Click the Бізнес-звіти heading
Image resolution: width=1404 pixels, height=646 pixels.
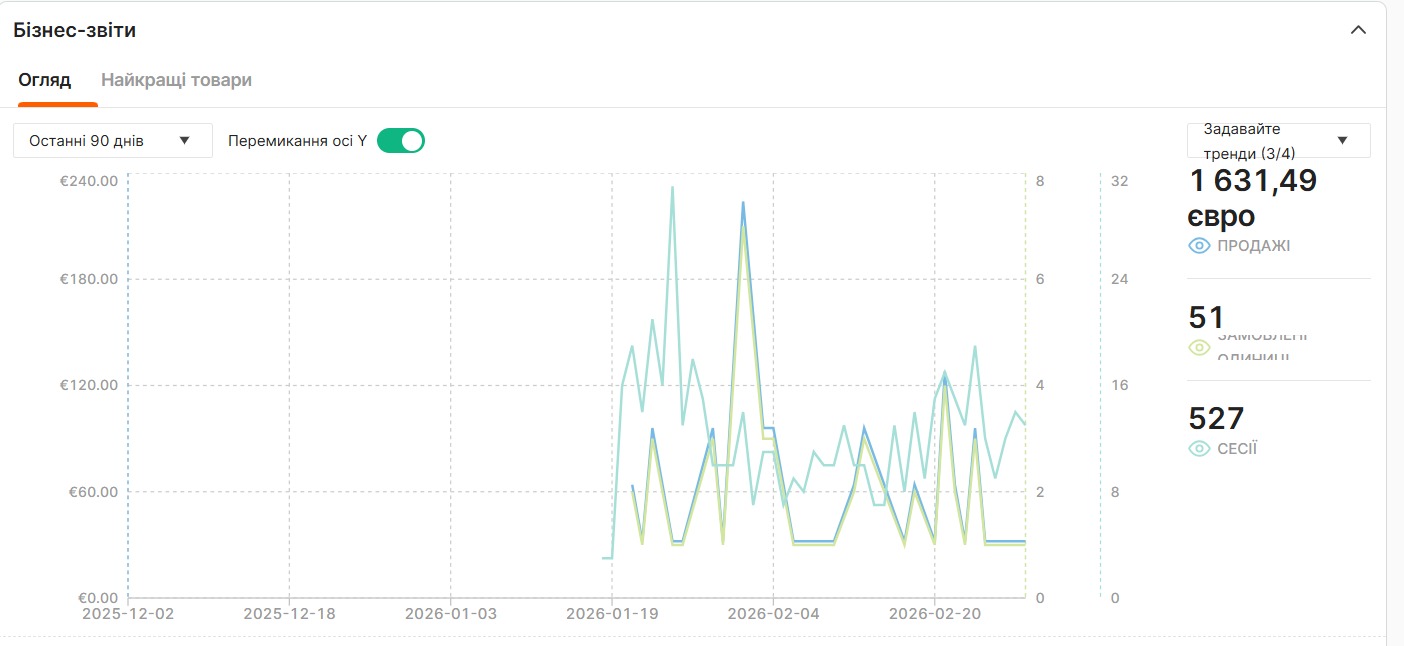point(75,30)
